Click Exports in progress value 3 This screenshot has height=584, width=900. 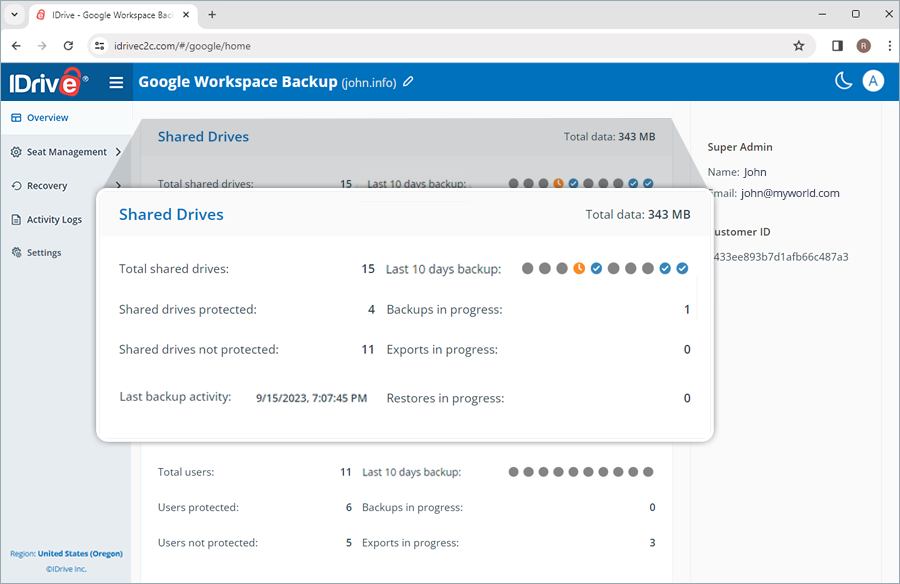[x=652, y=543]
